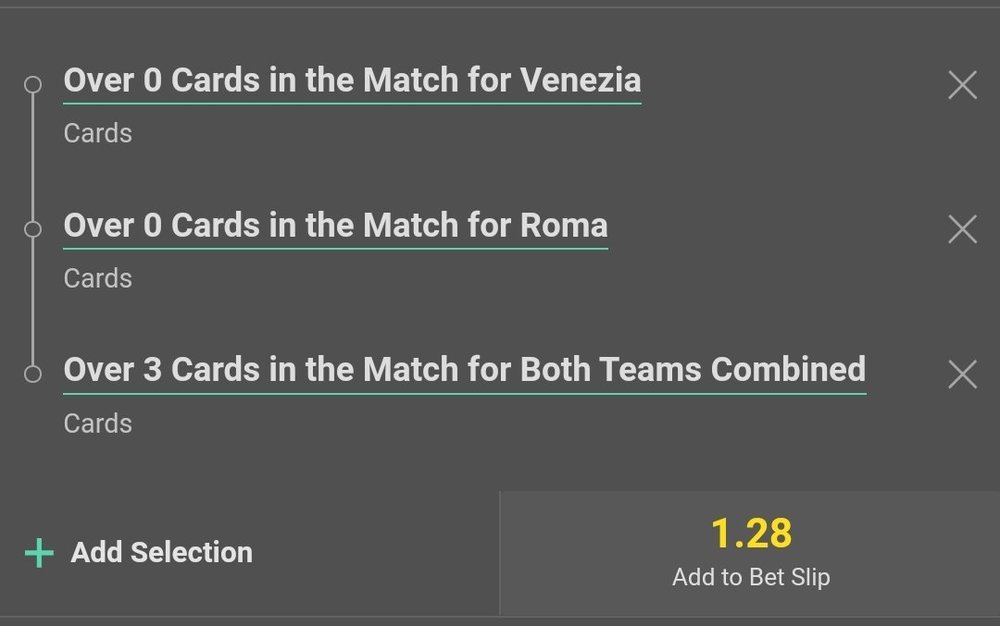Image resolution: width=1000 pixels, height=626 pixels.
Task: Click the Cards label under Roma selection
Action: coord(98,278)
